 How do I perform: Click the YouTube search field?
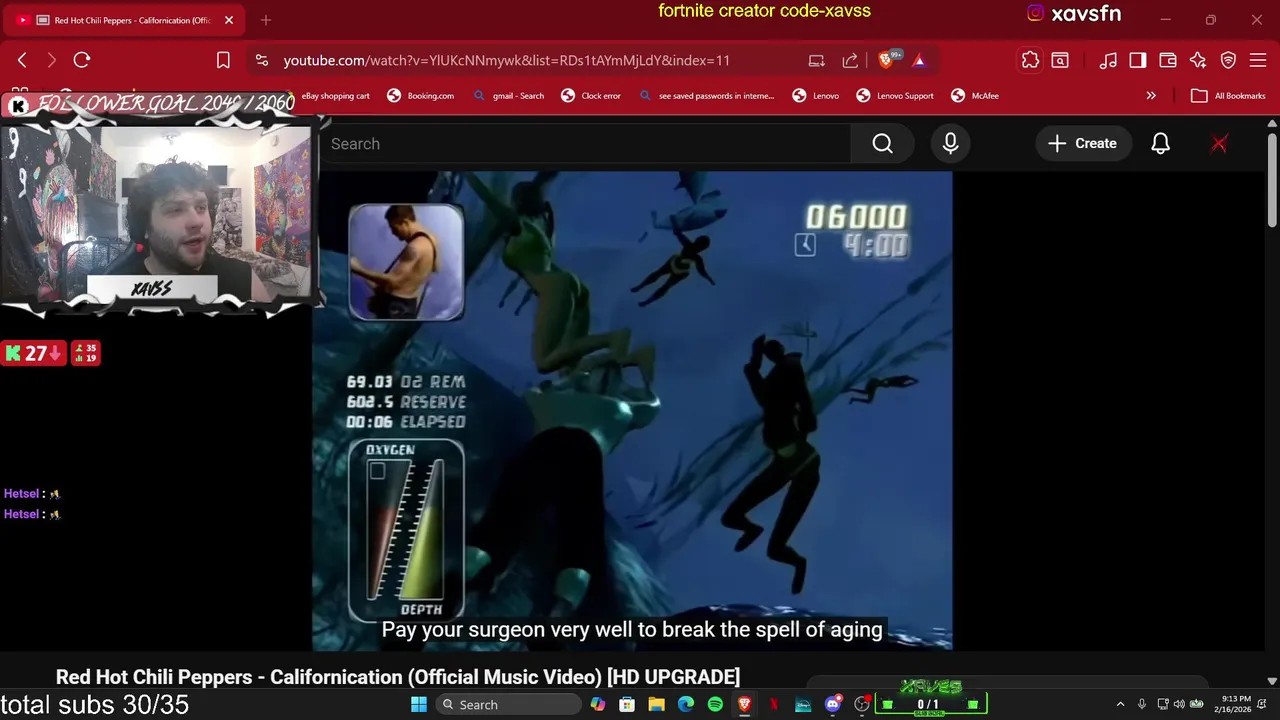point(585,144)
